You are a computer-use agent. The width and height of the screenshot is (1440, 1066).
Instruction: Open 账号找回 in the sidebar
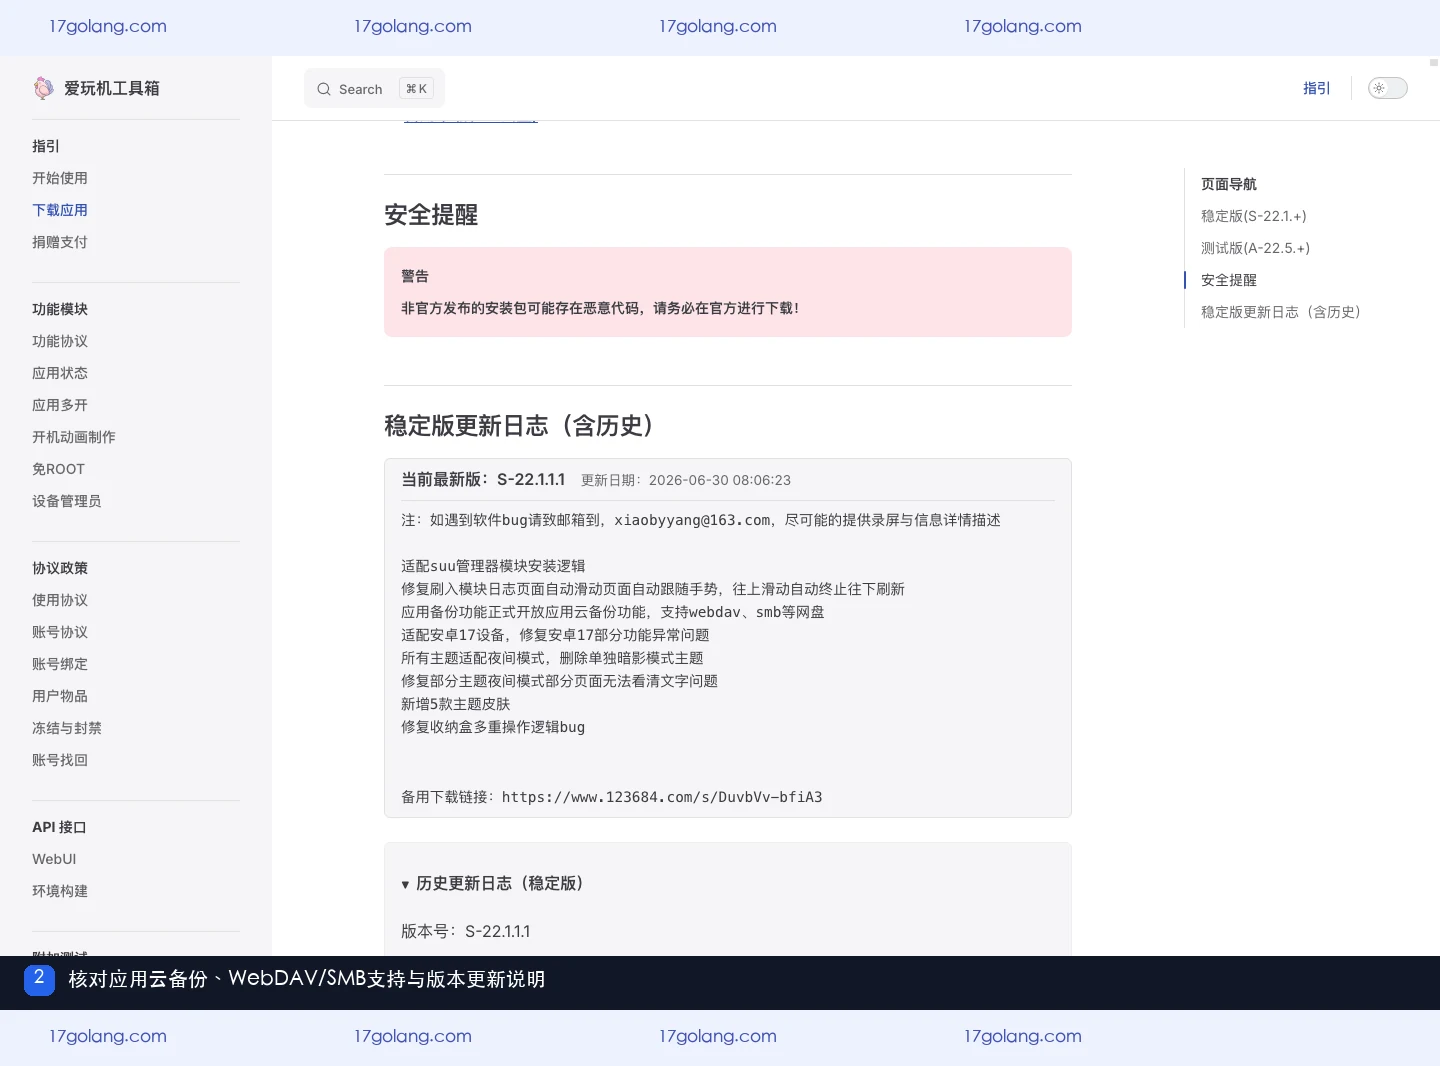pos(60,760)
